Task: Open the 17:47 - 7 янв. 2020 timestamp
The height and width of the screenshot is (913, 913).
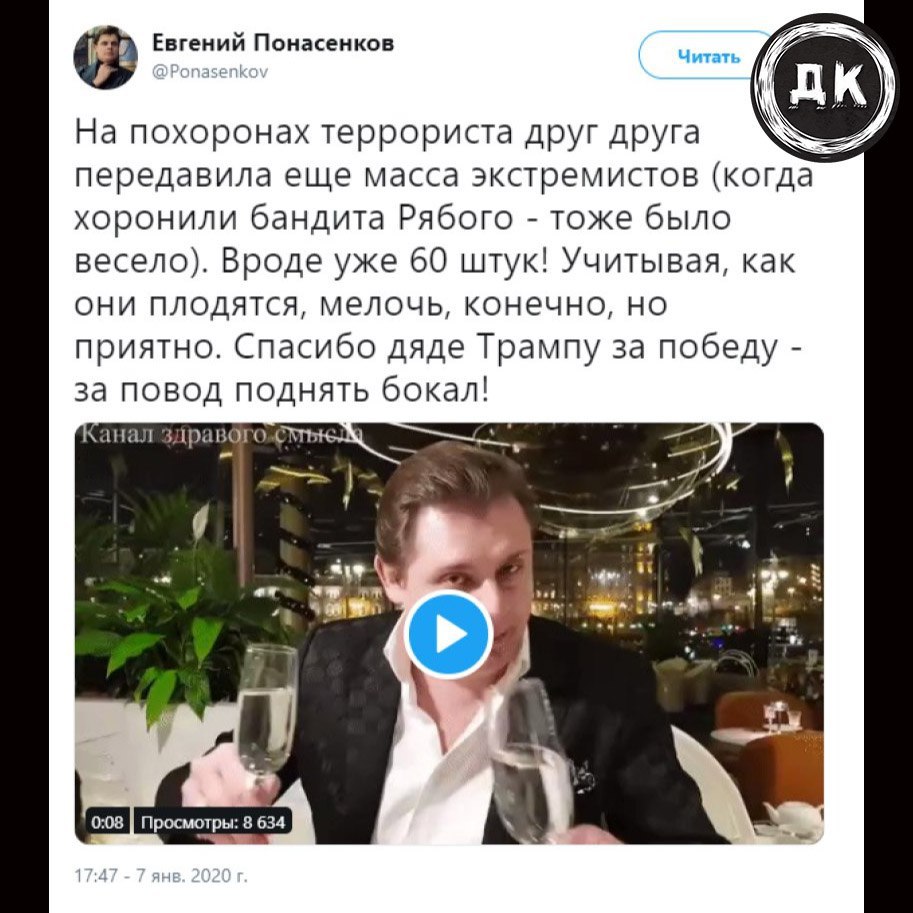Action: [161, 876]
